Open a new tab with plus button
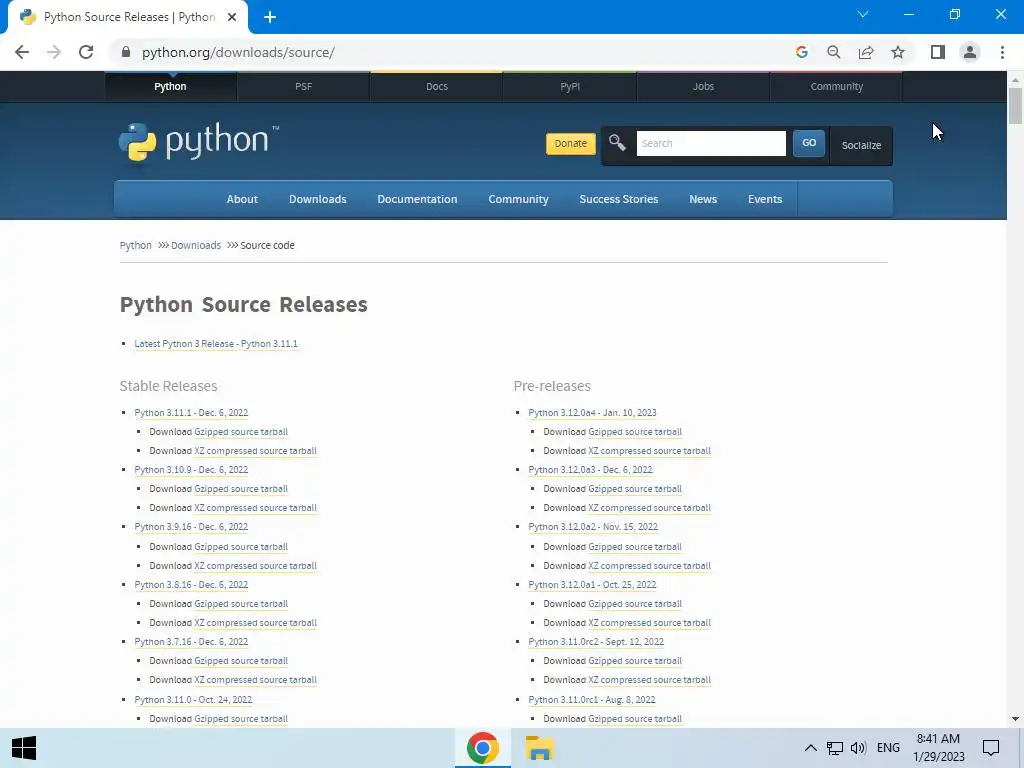This screenshot has width=1024, height=768. 270,17
